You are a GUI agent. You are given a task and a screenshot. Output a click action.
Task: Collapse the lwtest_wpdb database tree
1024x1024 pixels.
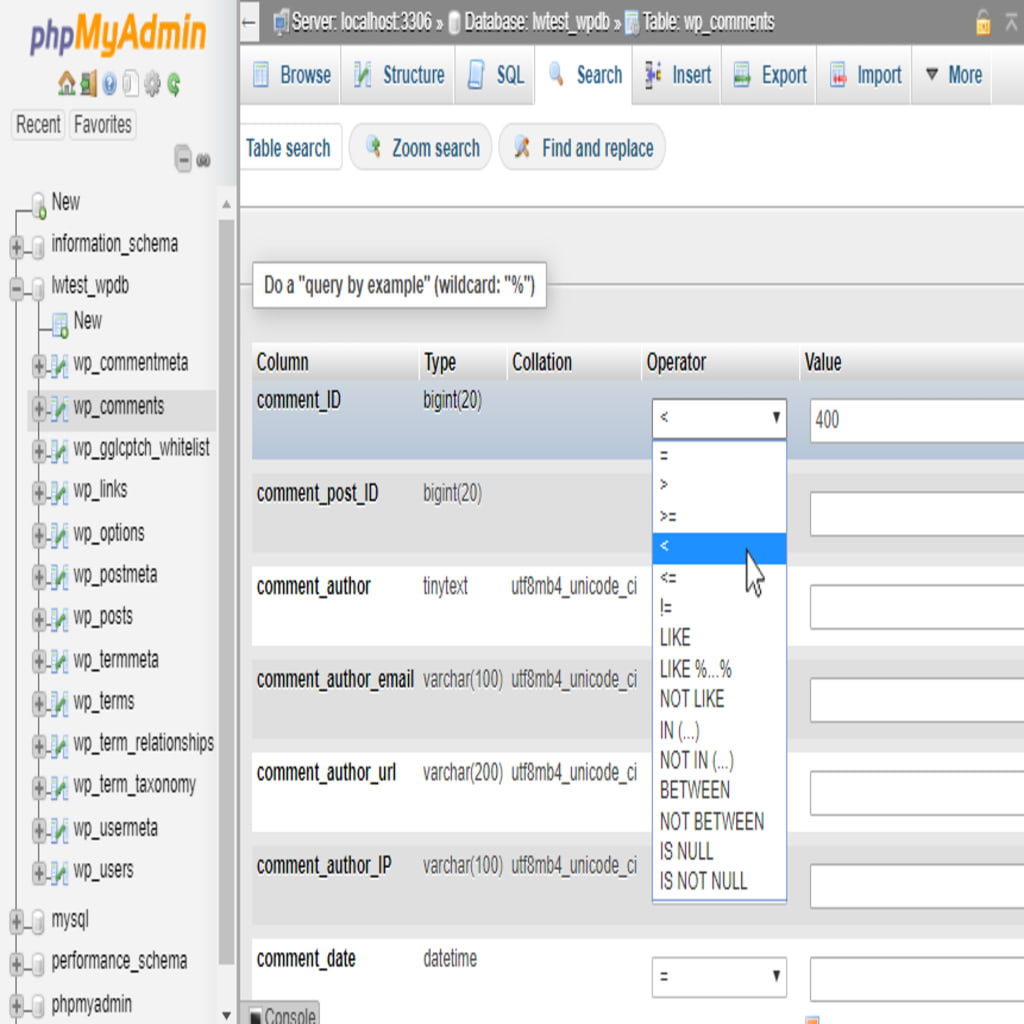(17, 288)
